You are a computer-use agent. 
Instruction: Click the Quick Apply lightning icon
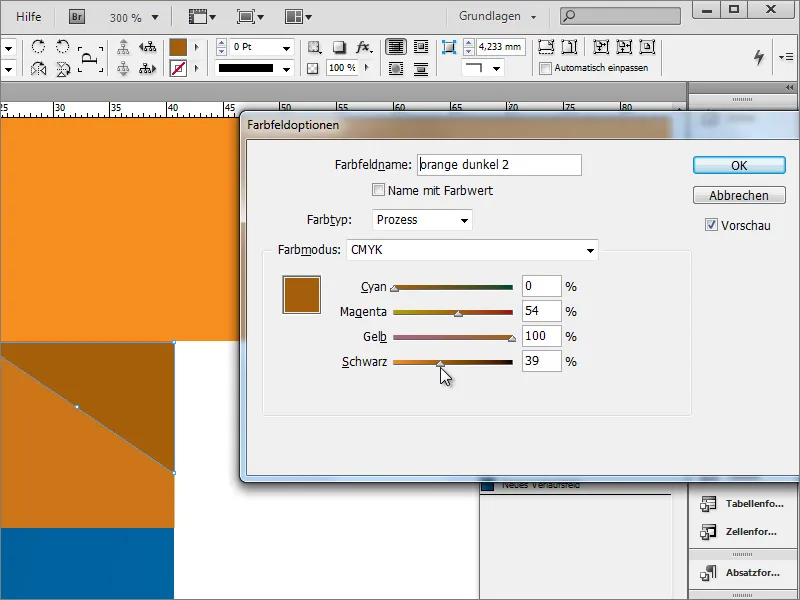point(759,57)
